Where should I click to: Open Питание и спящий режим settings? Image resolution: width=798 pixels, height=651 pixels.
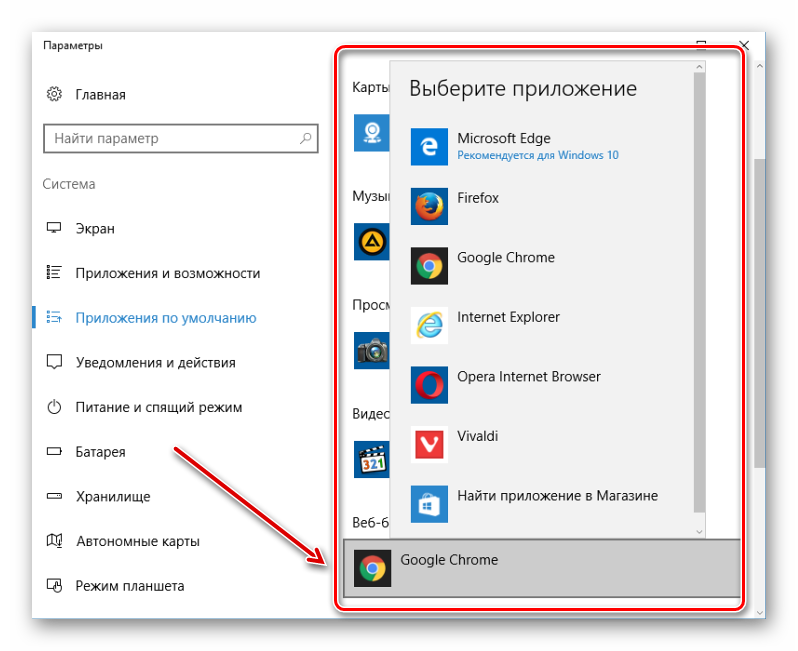[159, 407]
